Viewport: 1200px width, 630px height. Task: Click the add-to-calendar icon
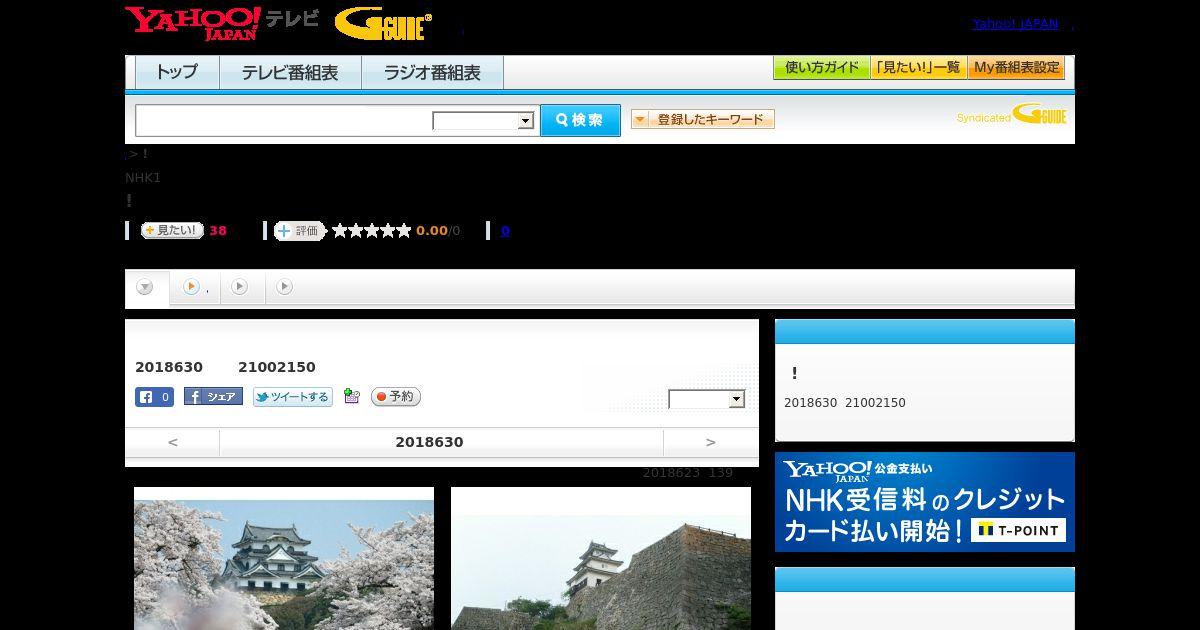(x=351, y=396)
